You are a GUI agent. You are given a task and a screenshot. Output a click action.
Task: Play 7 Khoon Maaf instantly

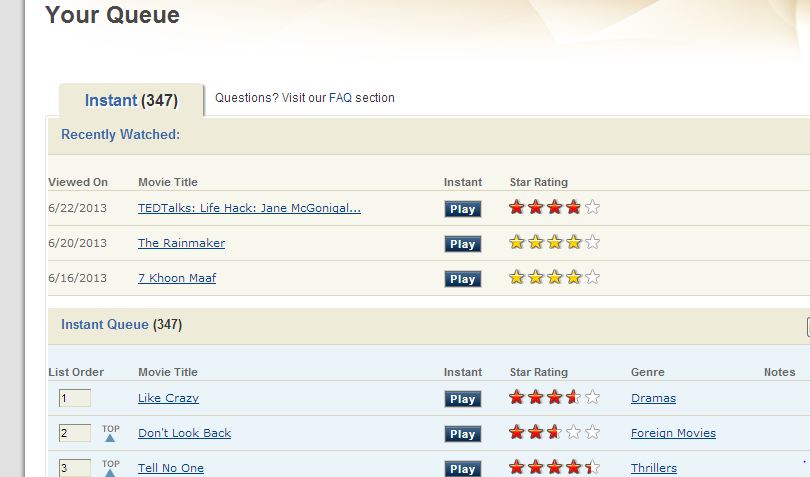[463, 279]
